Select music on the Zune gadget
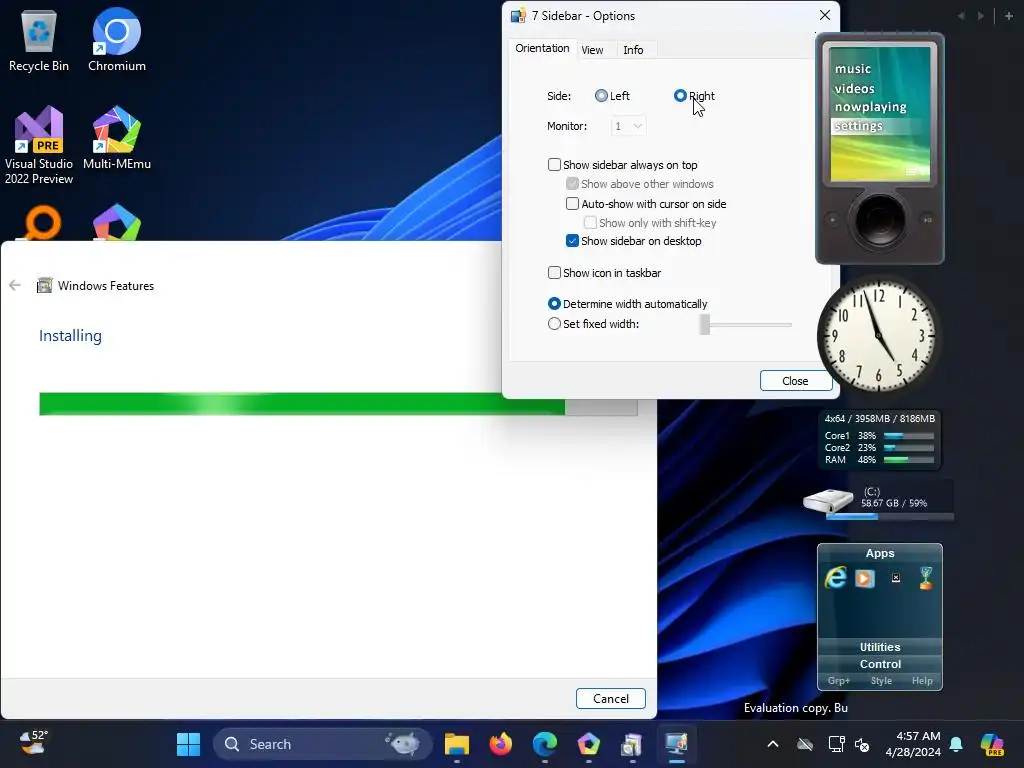 [853, 69]
